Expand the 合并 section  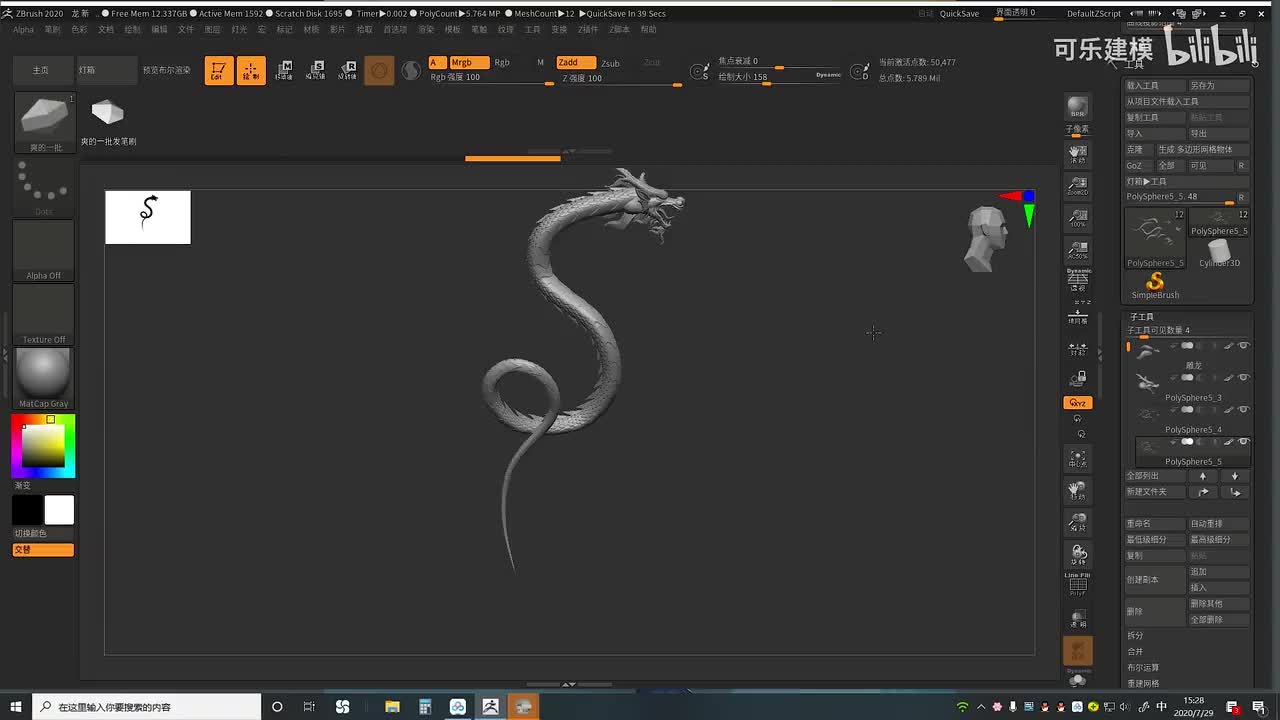[x=1135, y=651]
